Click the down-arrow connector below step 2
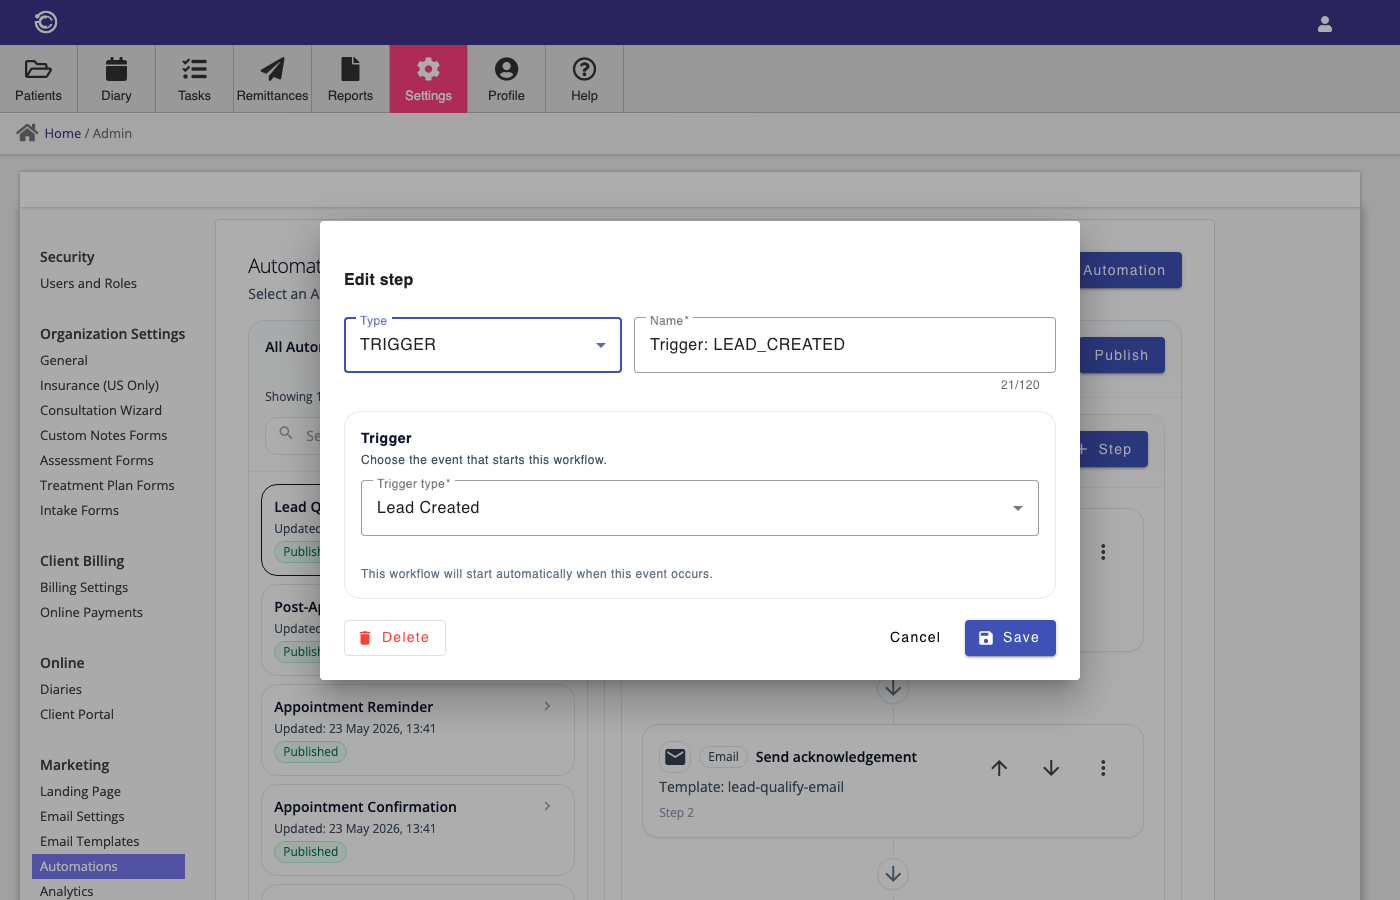This screenshot has height=900, width=1400. (893, 874)
